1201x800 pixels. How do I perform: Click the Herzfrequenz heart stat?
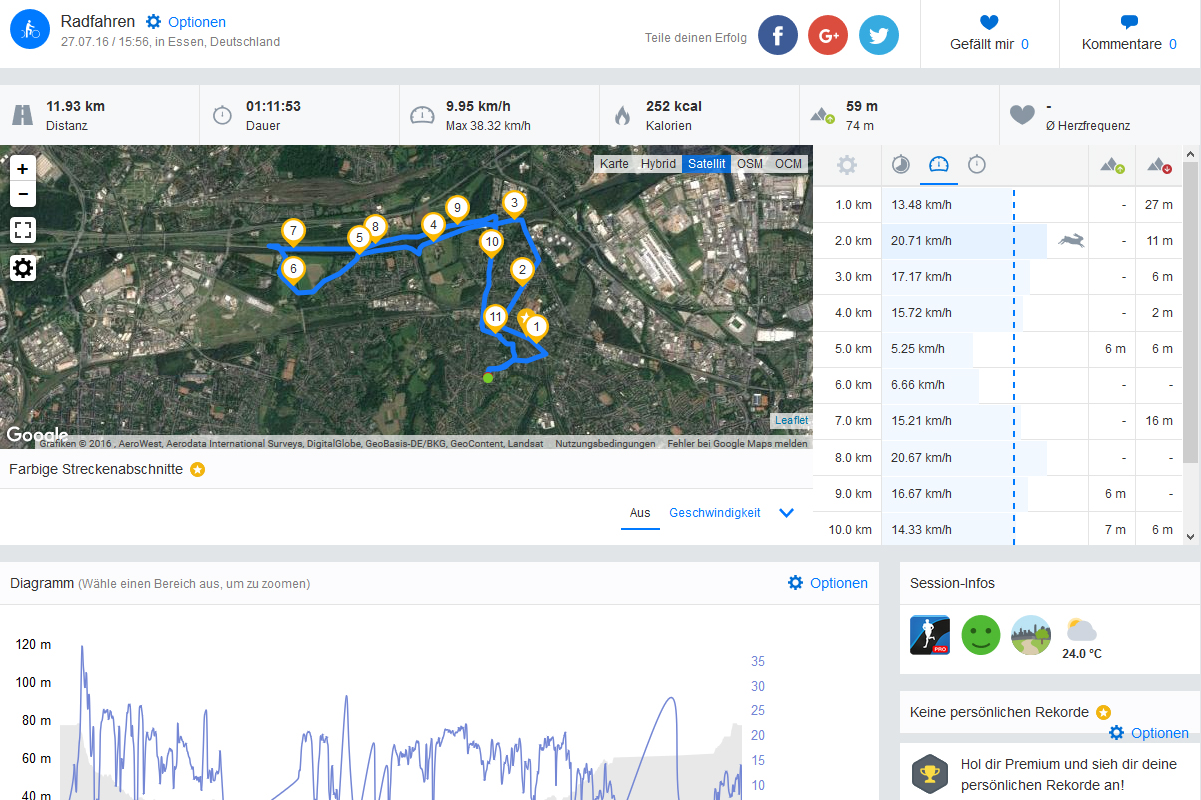[1100, 115]
